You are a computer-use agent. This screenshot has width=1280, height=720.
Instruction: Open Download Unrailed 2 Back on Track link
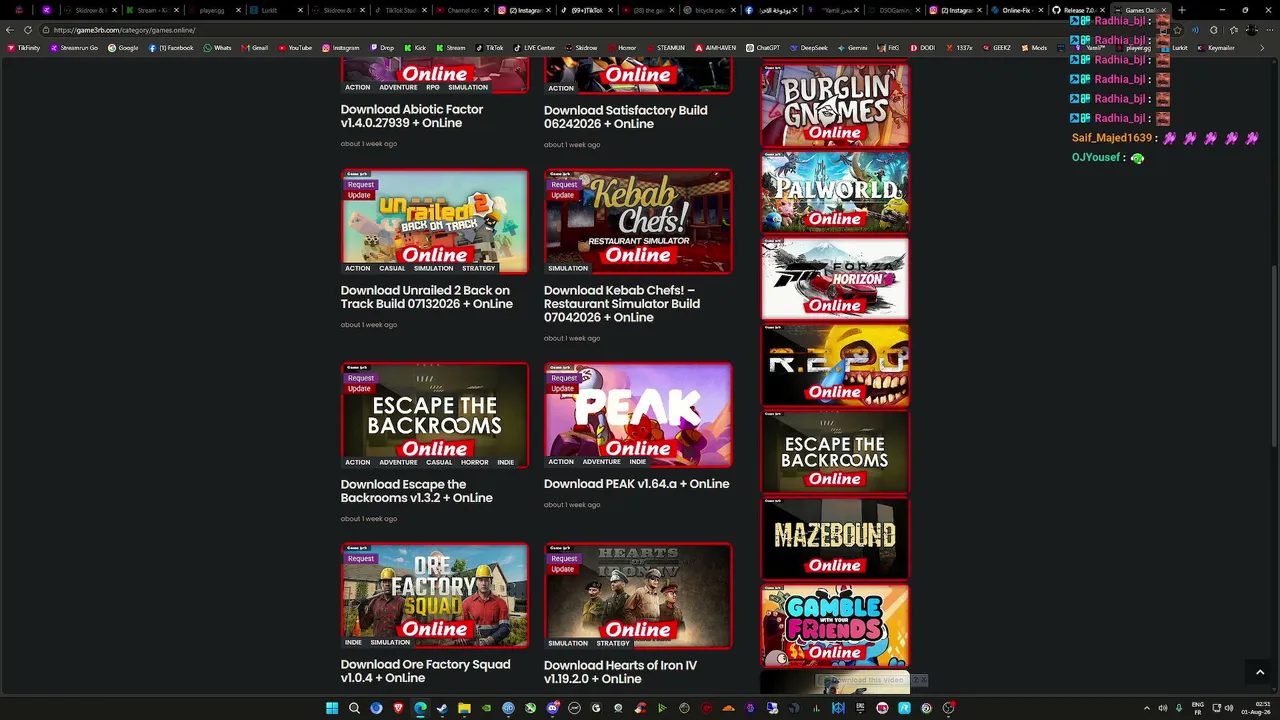pyautogui.click(x=427, y=297)
